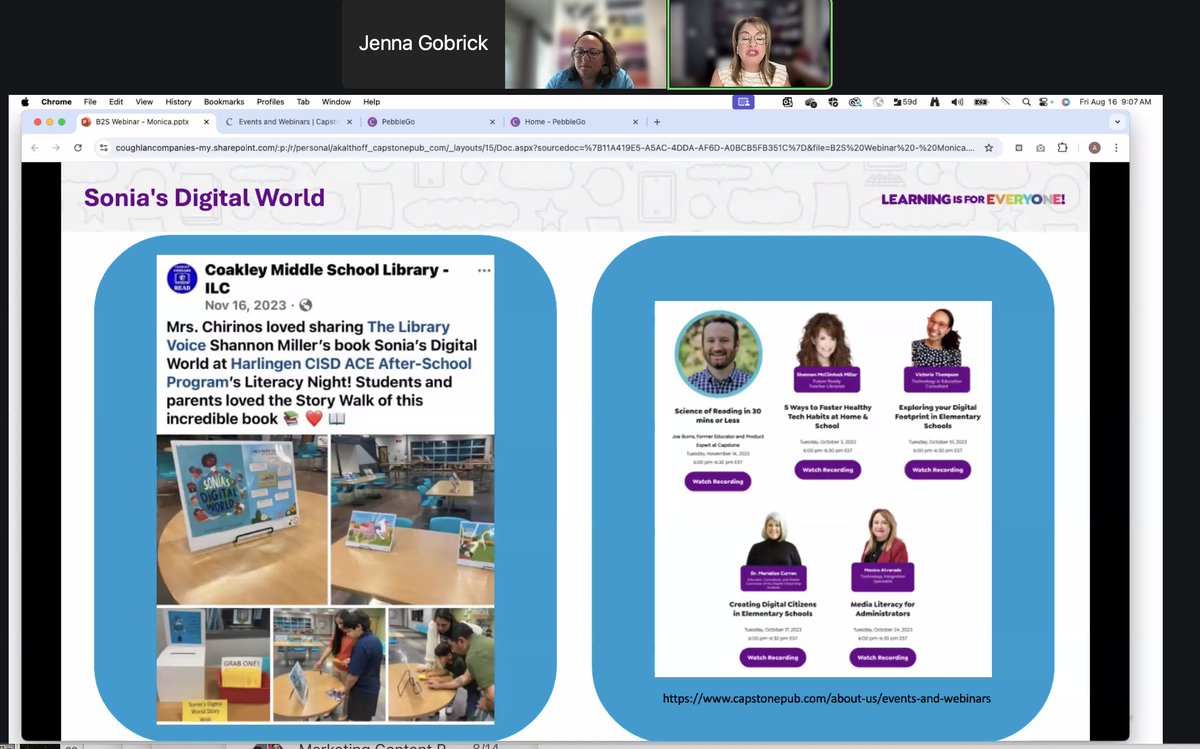Open the Window menu
The width and height of the screenshot is (1200, 749).
click(x=336, y=102)
